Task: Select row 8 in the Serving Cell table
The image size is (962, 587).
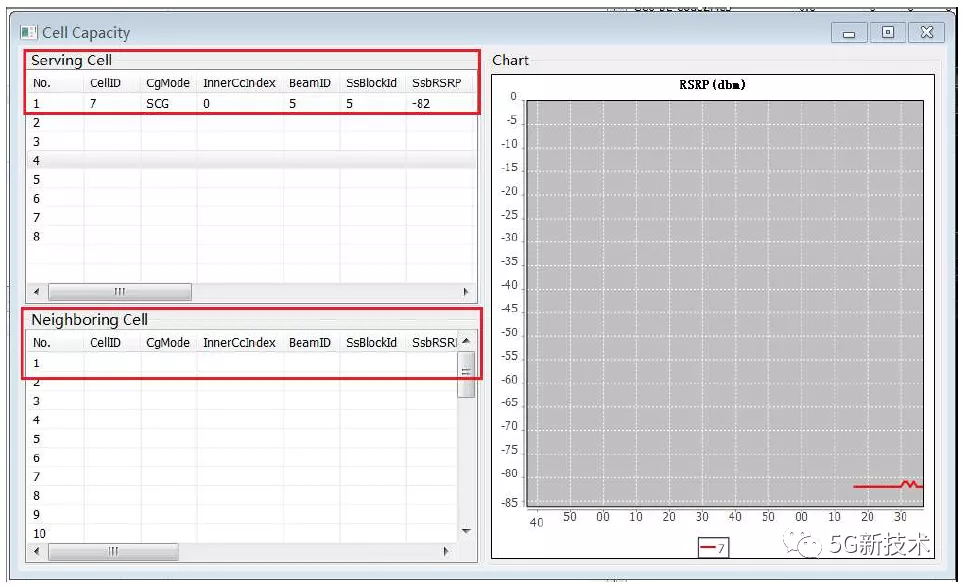Action: pos(251,237)
